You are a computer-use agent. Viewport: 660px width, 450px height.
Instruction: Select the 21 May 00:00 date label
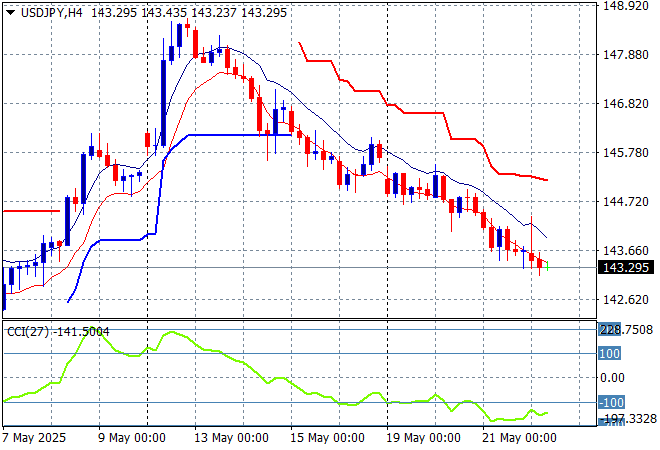[x=520, y=438]
